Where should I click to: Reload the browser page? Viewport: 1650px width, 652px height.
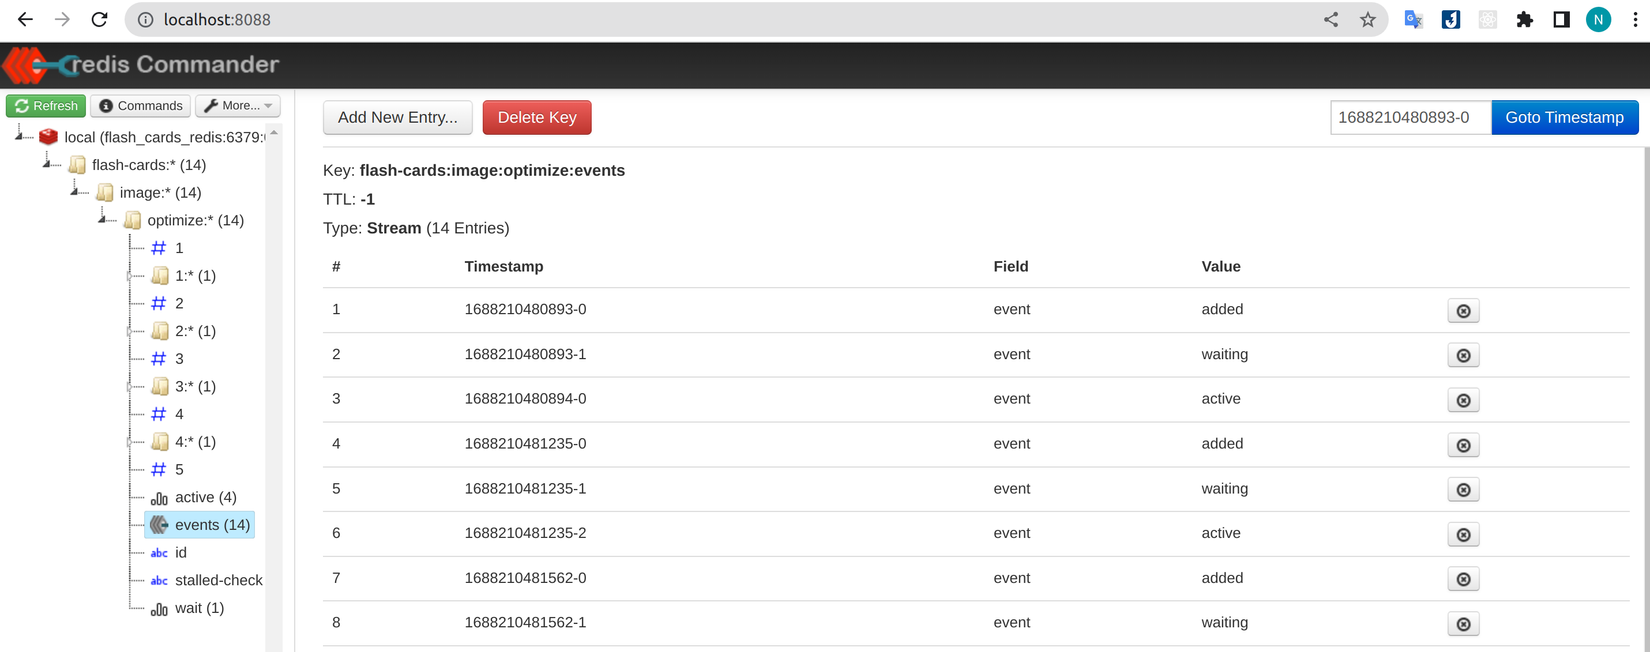[99, 20]
